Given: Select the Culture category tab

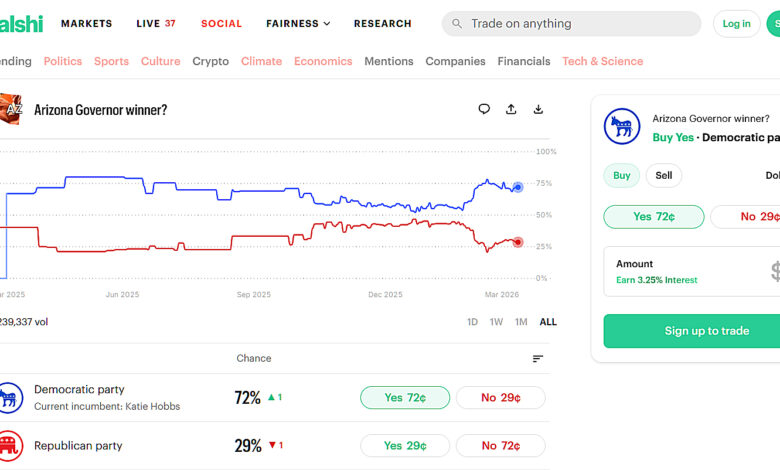Looking at the screenshot, I should click(161, 61).
